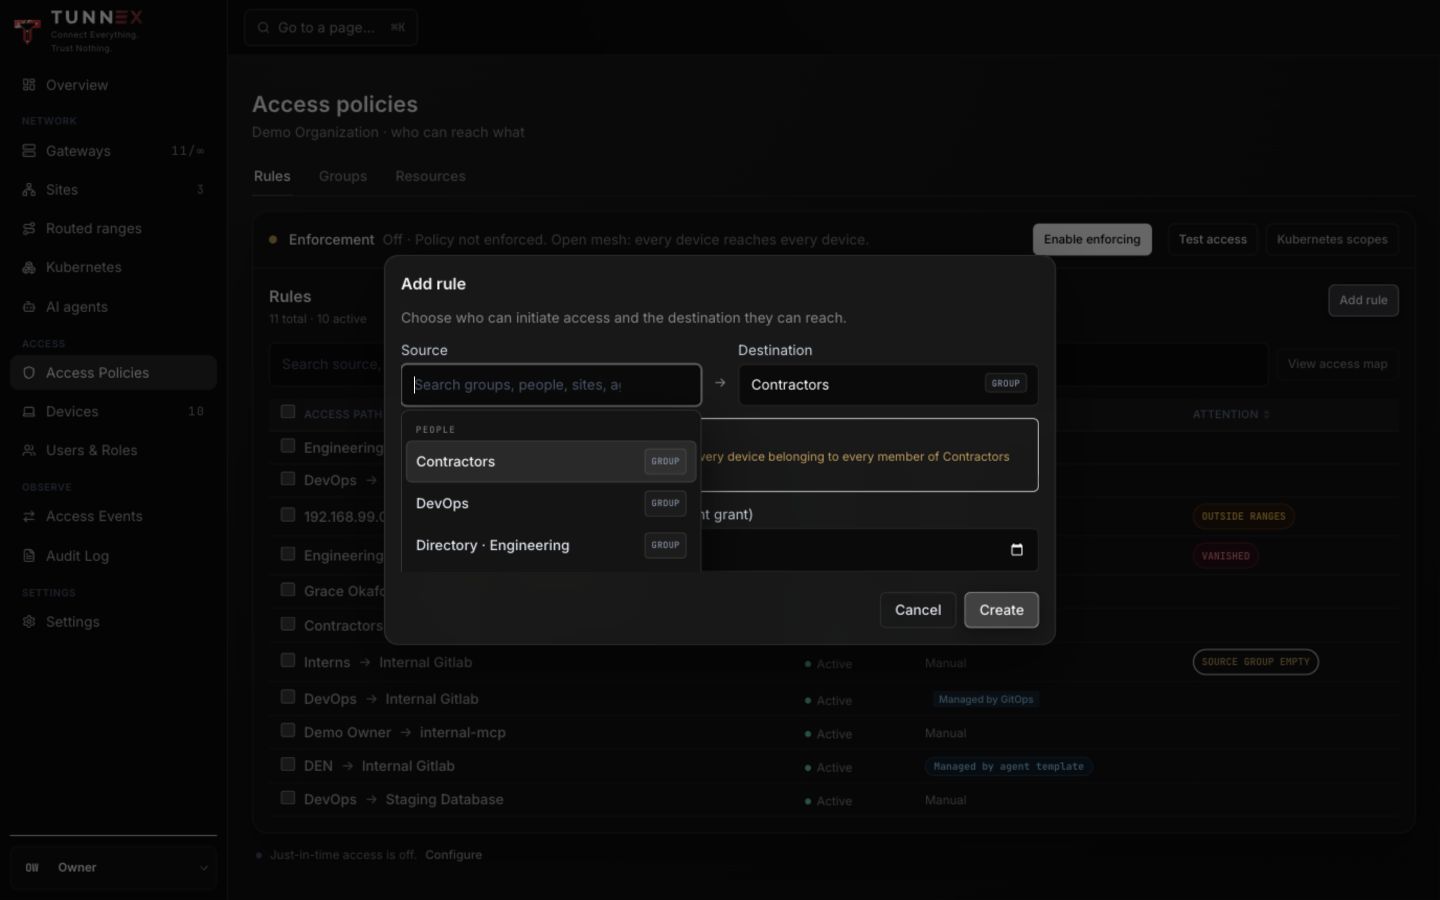Open Access Policies menu item

tap(113, 373)
